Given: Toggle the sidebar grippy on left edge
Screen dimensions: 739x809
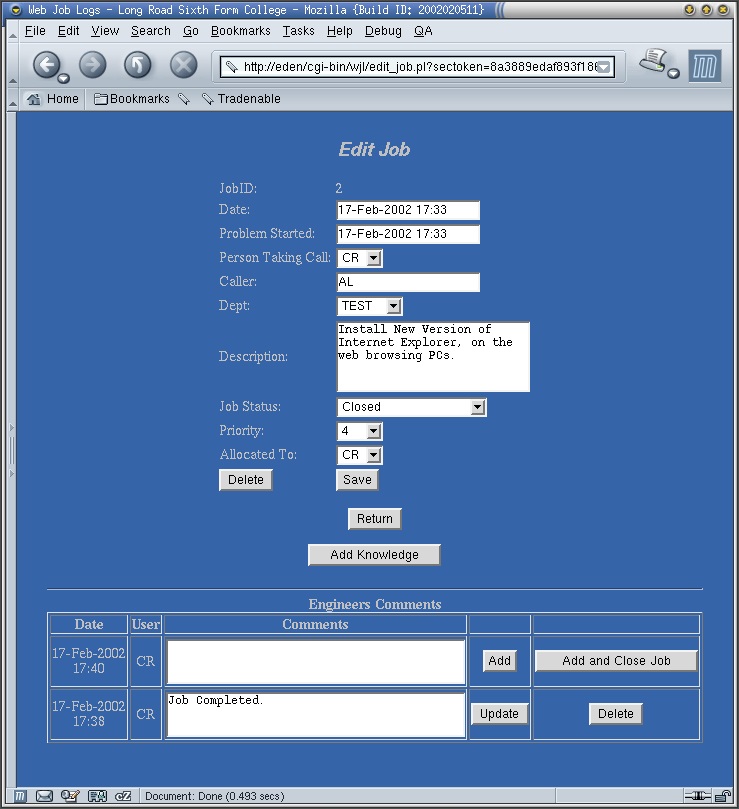Looking at the screenshot, I should pos(11,450).
